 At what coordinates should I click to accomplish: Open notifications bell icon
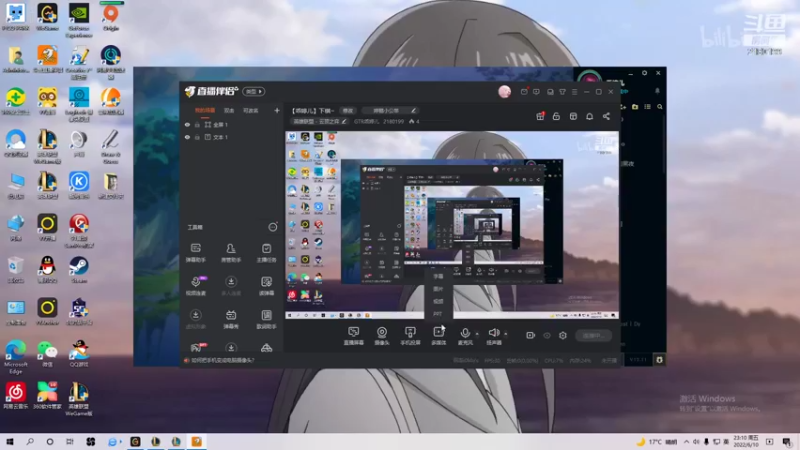589,116
